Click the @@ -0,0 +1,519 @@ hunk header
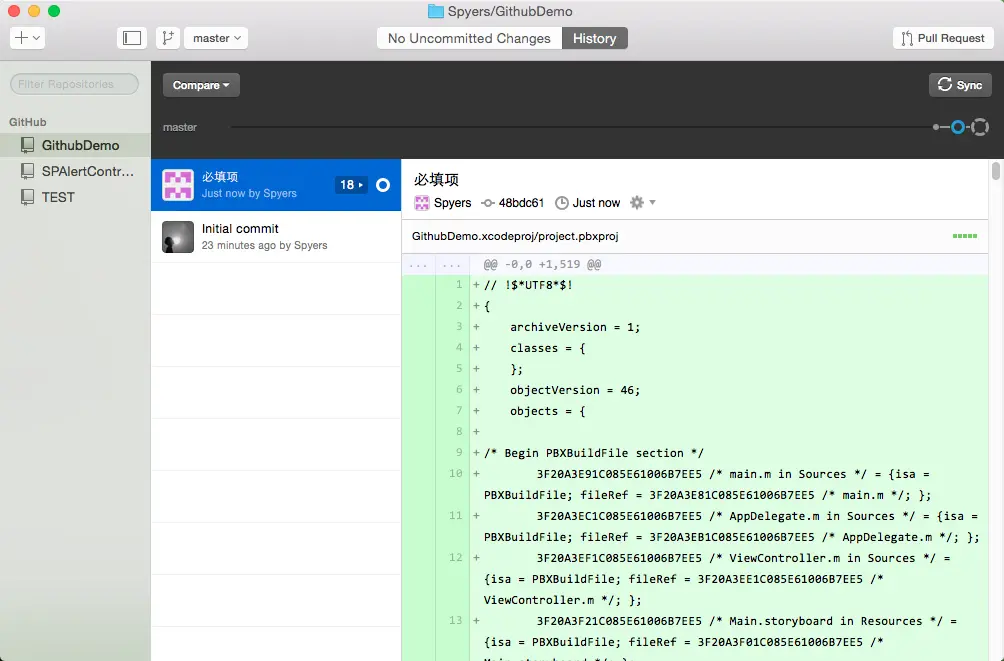Image resolution: width=1004 pixels, height=661 pixels. (542, 264)
